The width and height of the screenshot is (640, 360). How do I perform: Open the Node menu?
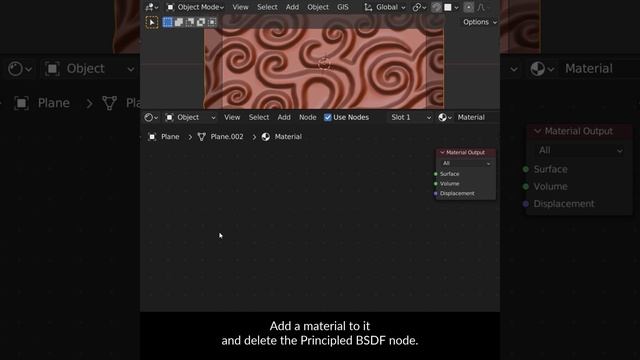[307, 118]
